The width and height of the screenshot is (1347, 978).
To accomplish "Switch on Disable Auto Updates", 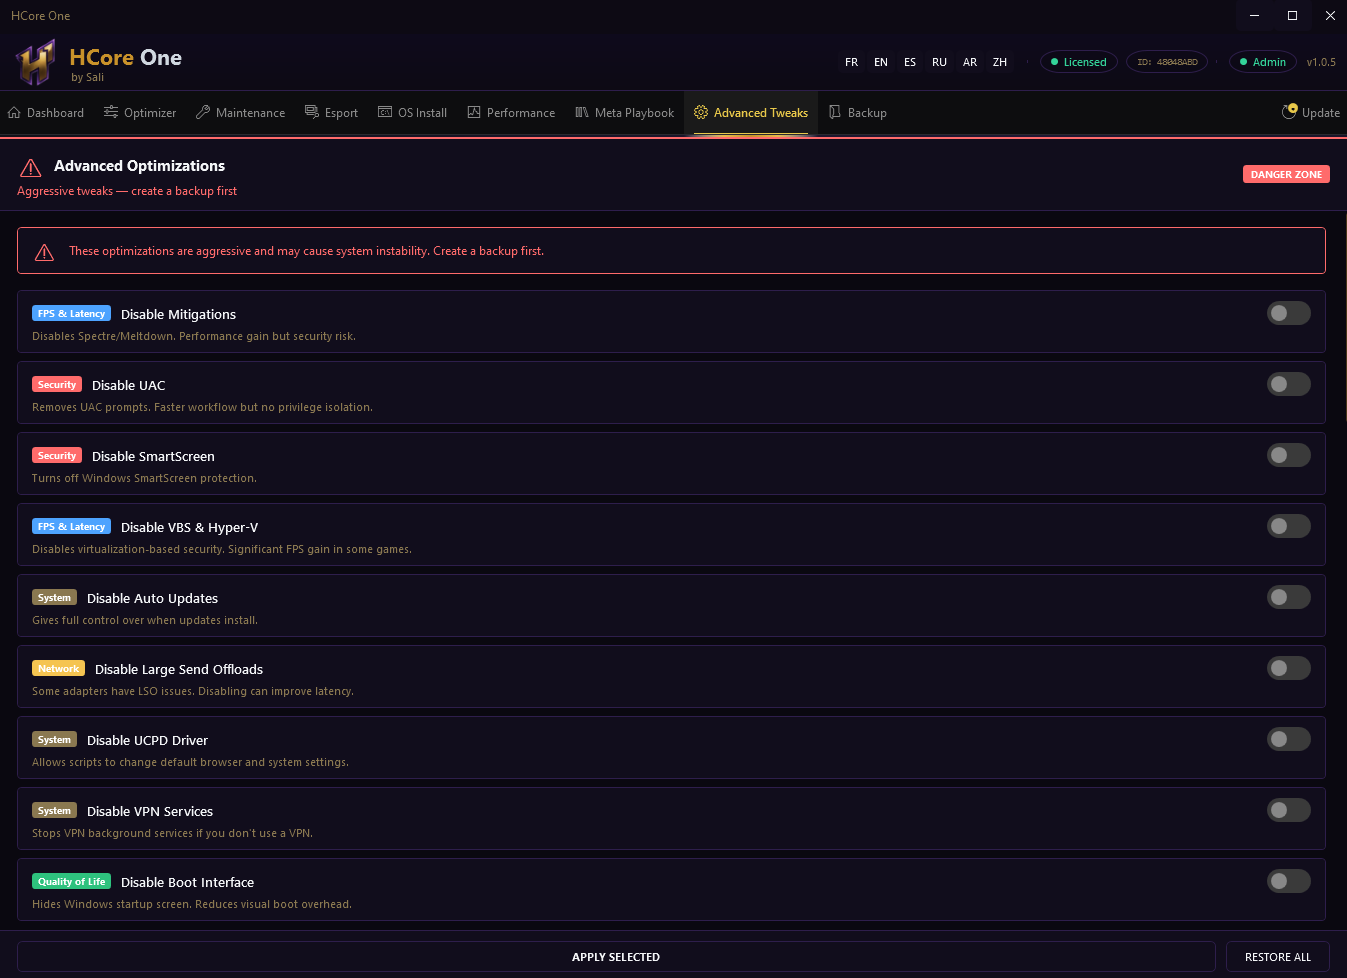I will [1289, 597].
